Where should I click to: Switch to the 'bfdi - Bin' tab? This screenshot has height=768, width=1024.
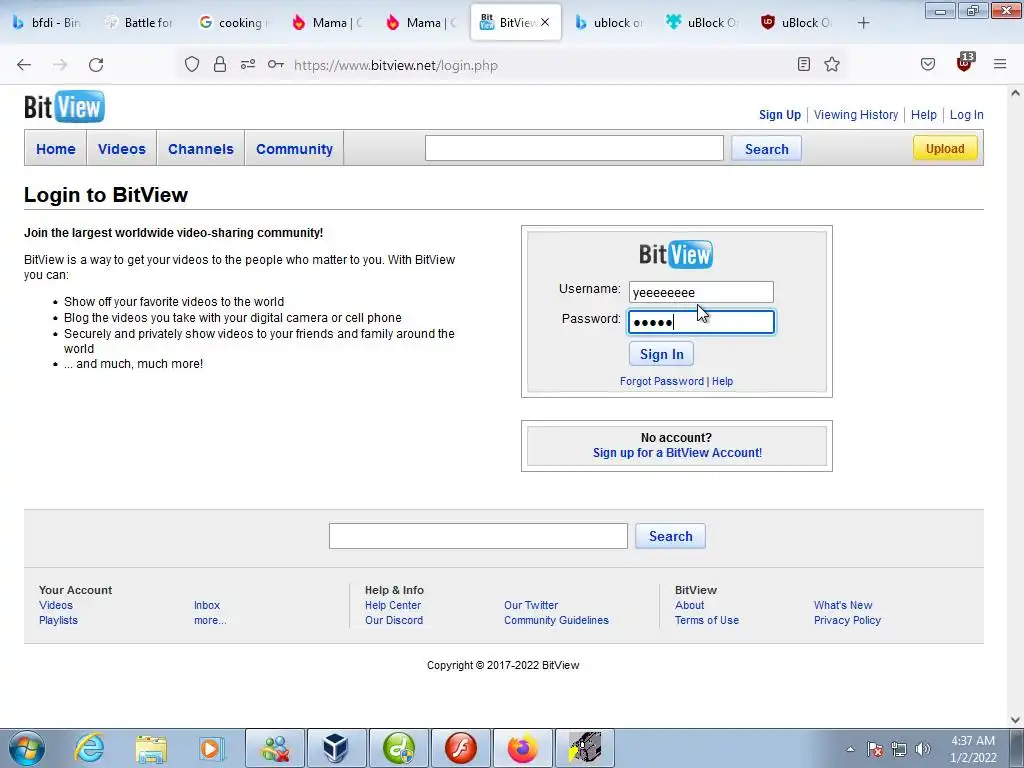tap(48, 23)
